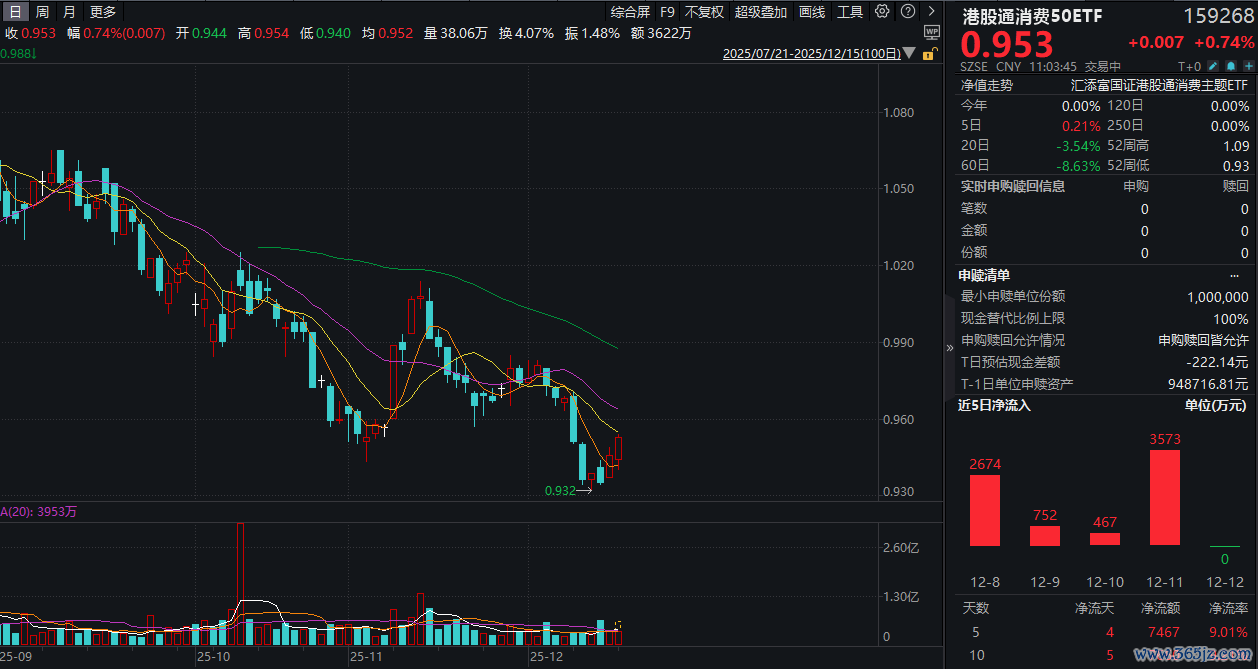Open the 不复权 adjustment dropdown
The image size is (1258, 669).
pos(704,12)
